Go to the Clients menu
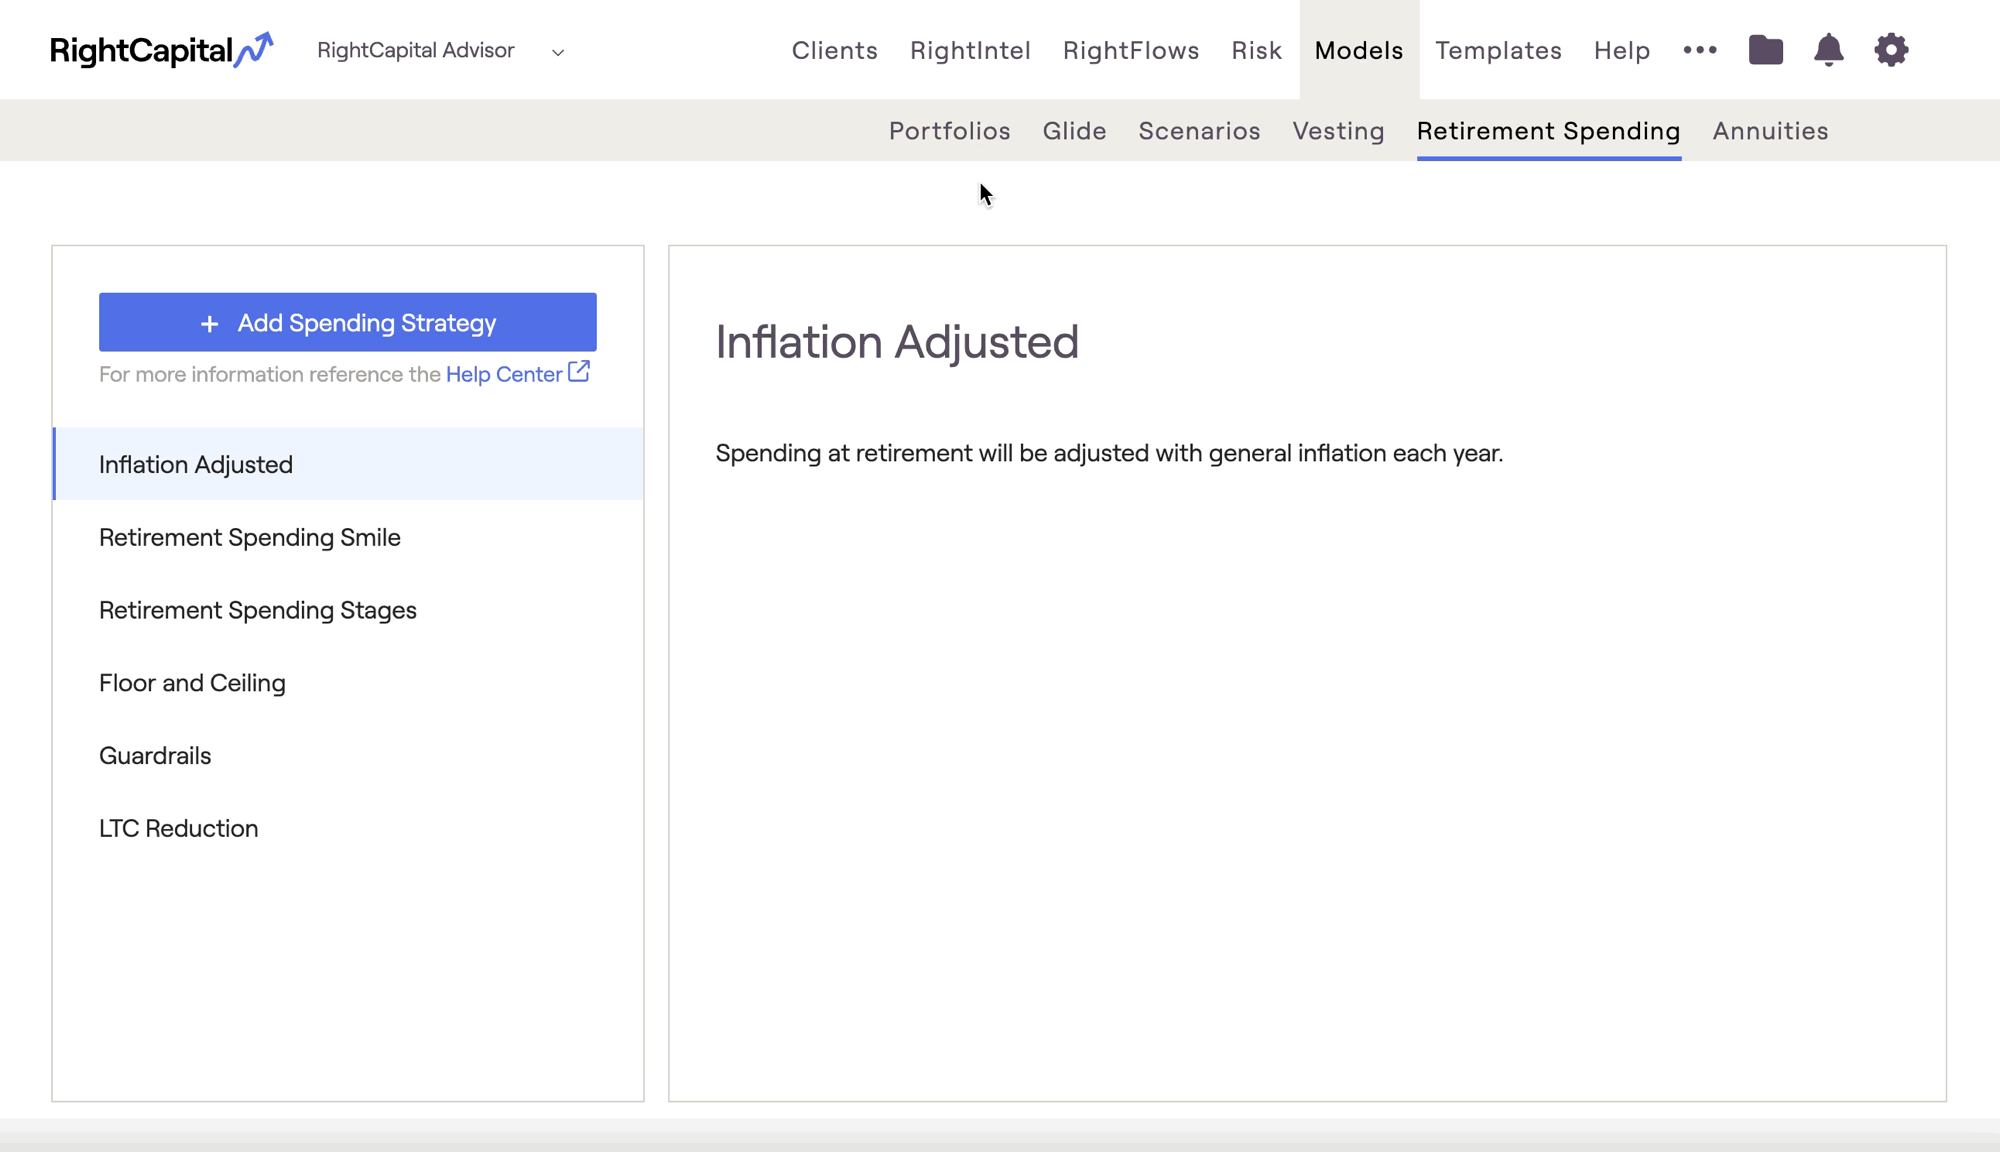This screenshot has width=2000, height=1152. [x=835, y=50]
